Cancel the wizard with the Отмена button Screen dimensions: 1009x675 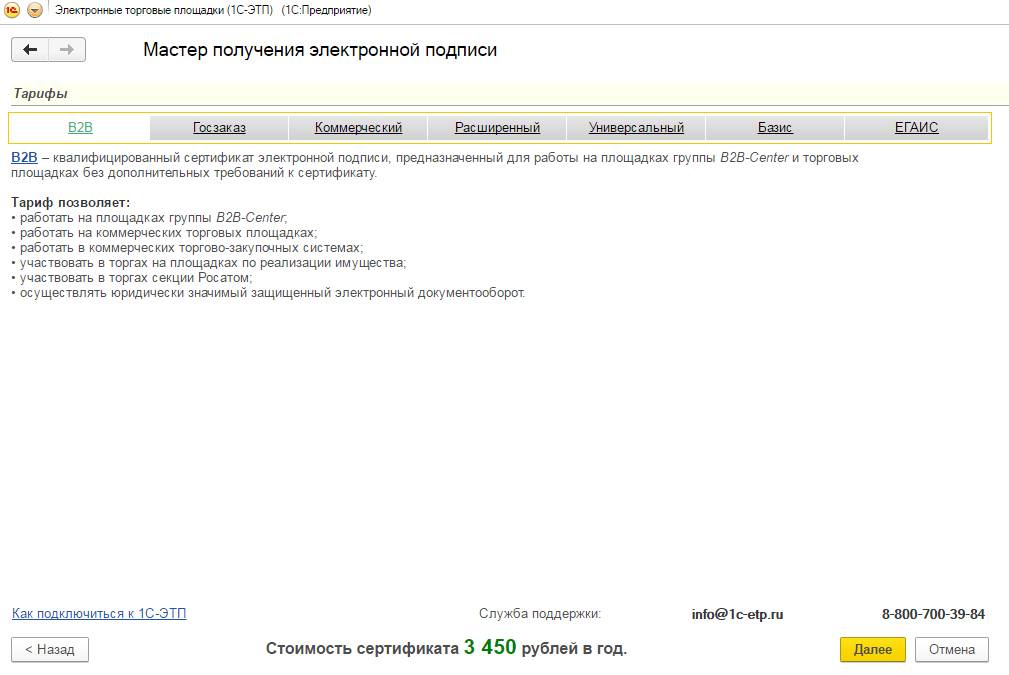click(952, 649)
